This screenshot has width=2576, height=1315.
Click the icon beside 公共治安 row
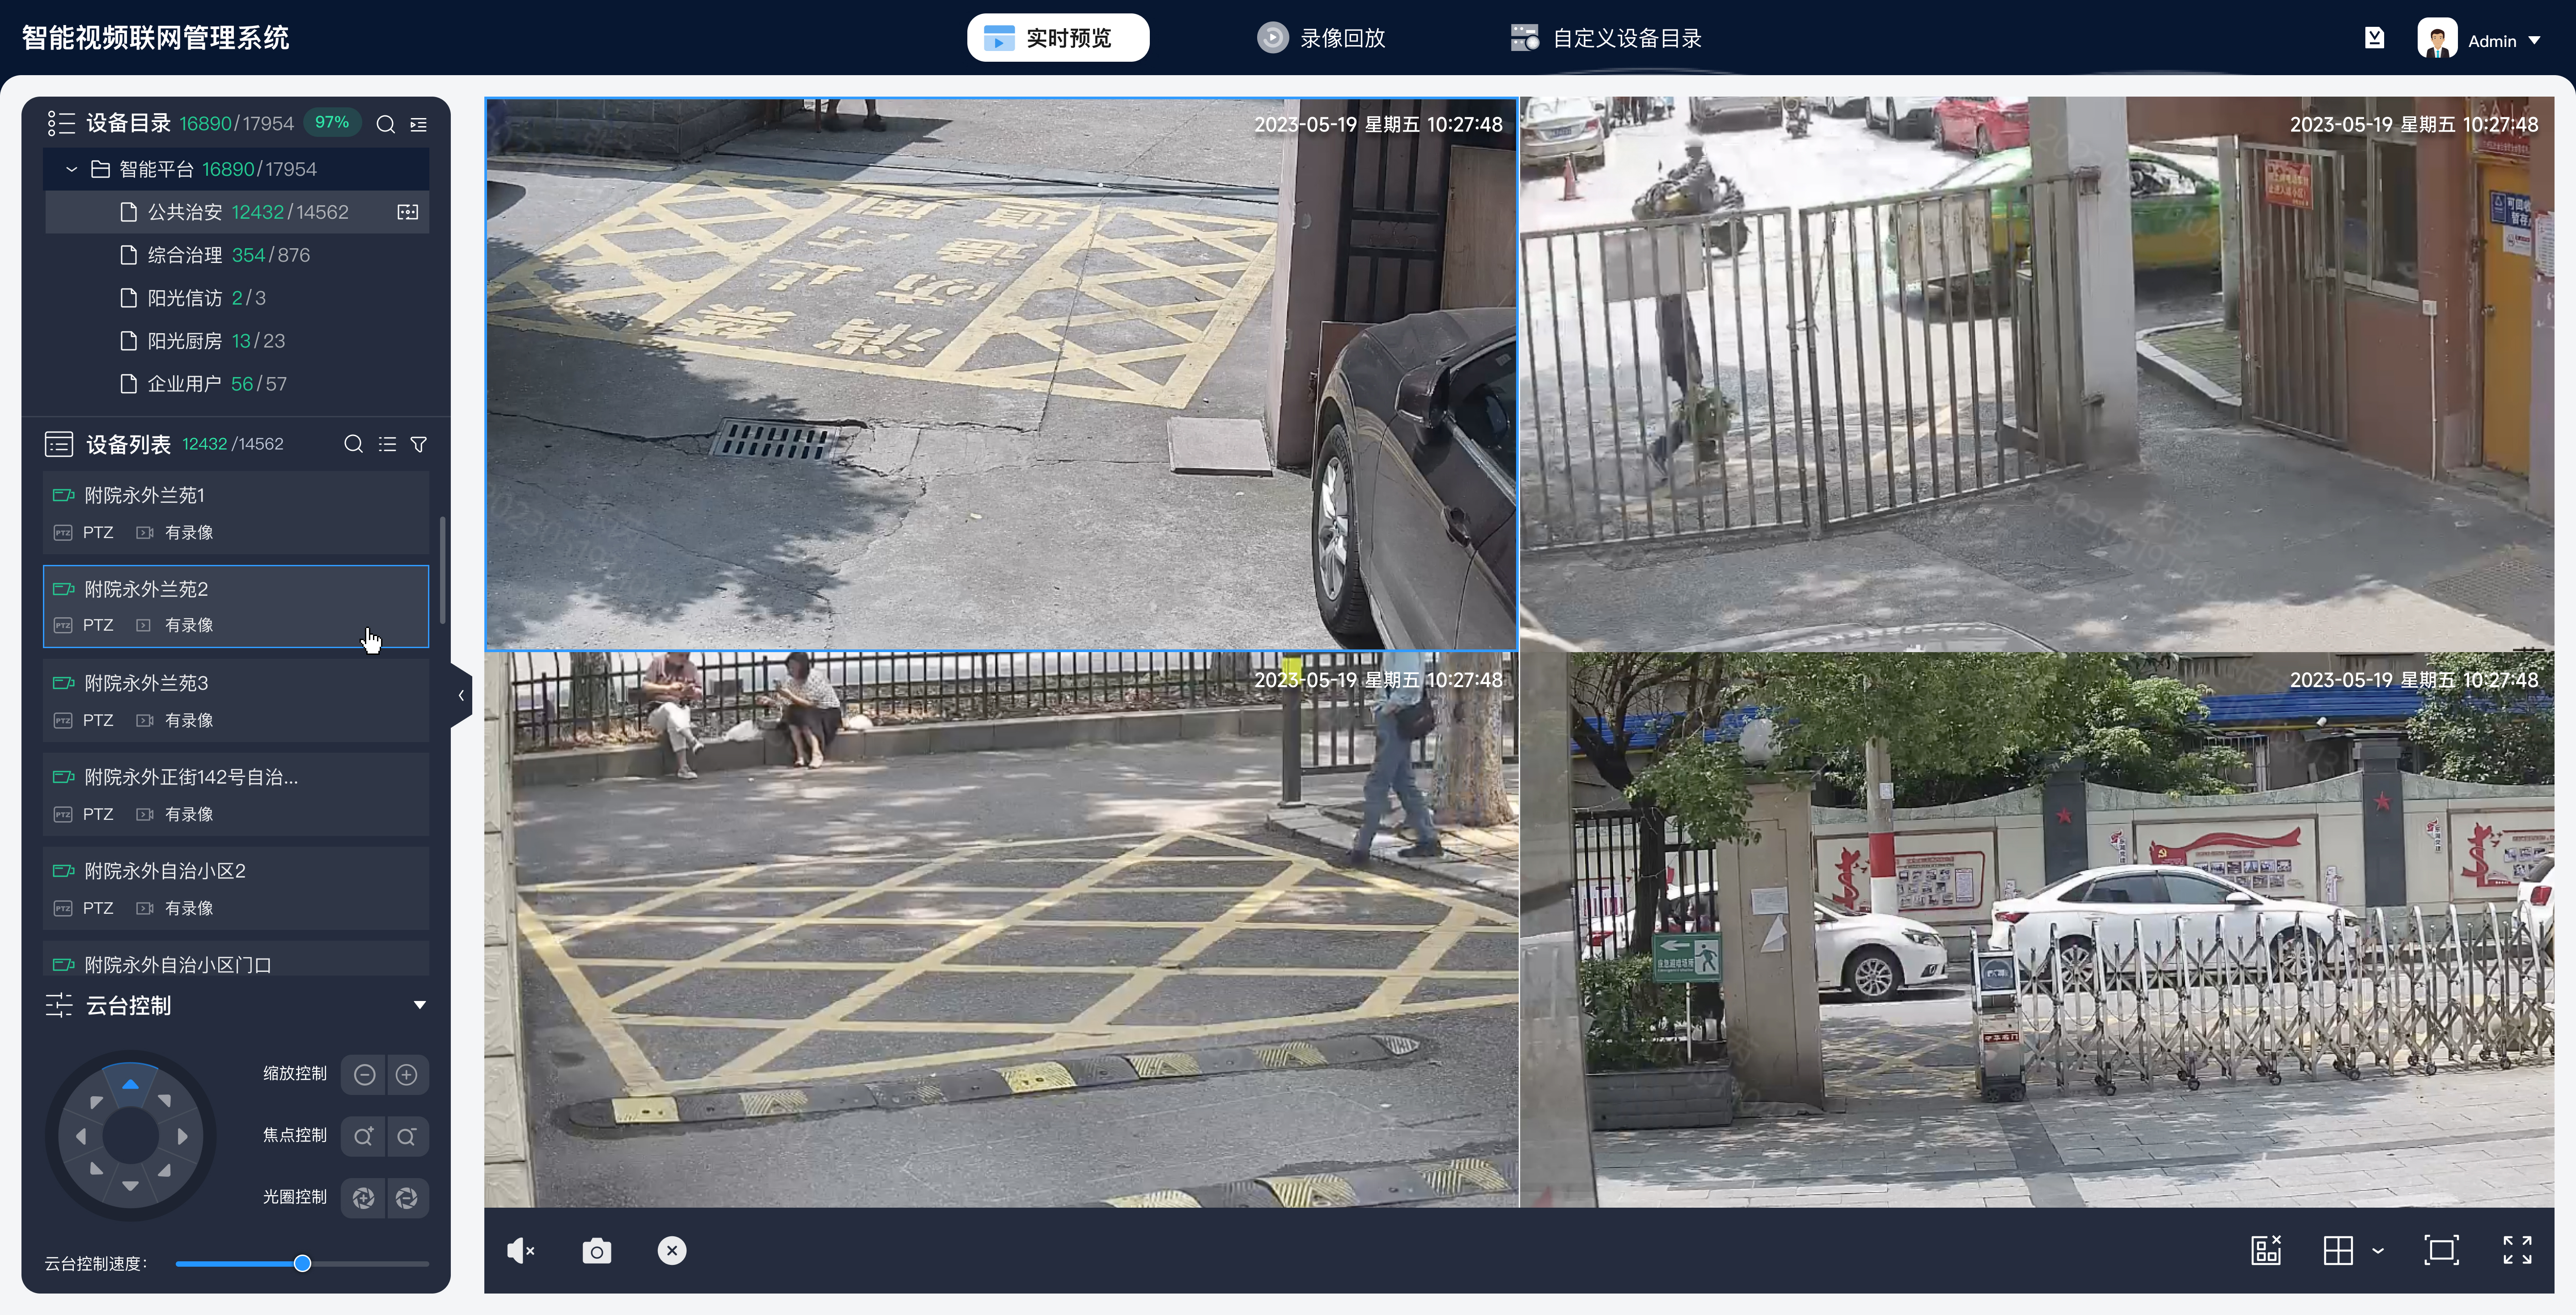(x=408, y=212)
